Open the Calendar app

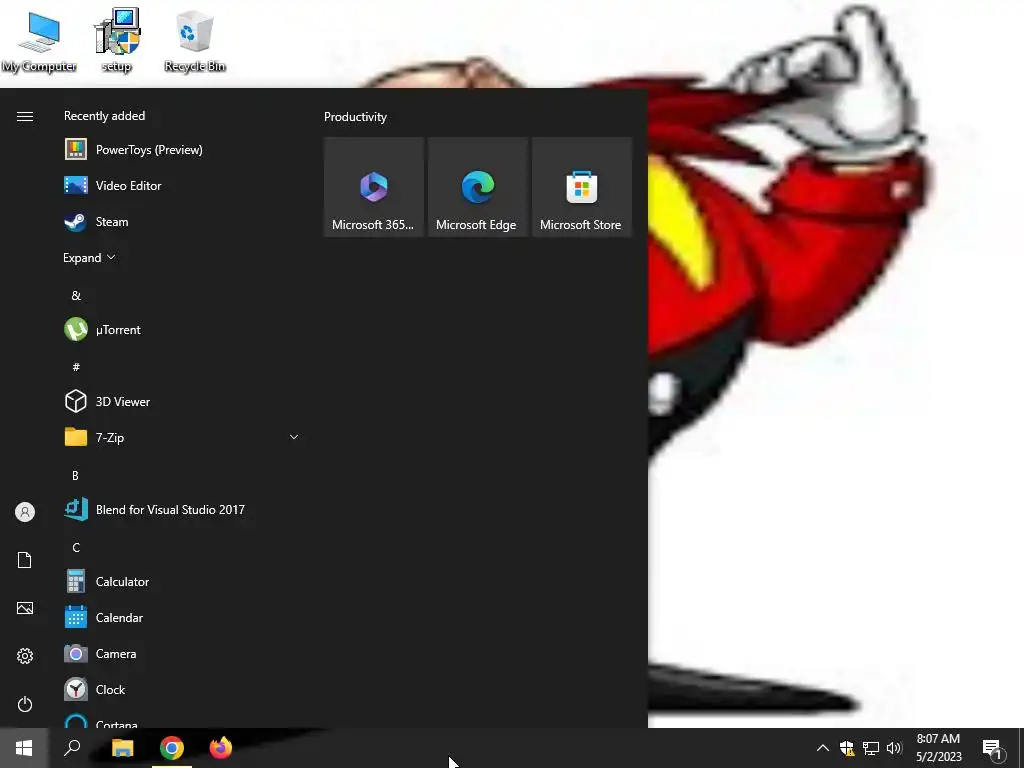point(183,617)
